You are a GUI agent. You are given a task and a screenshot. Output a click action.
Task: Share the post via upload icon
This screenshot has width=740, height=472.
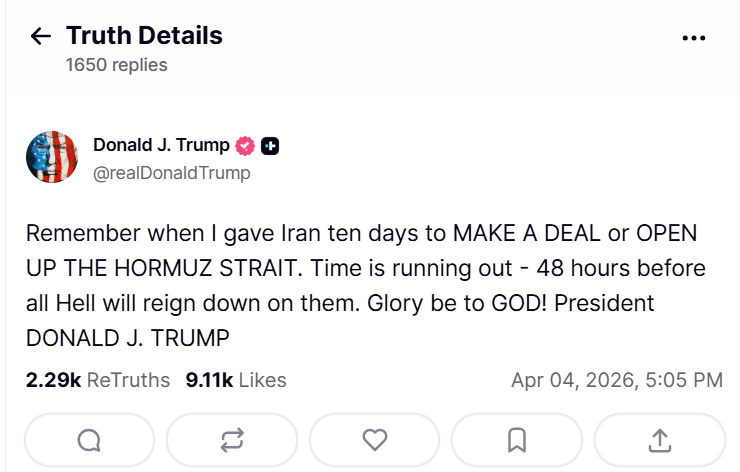coord(660,440)
